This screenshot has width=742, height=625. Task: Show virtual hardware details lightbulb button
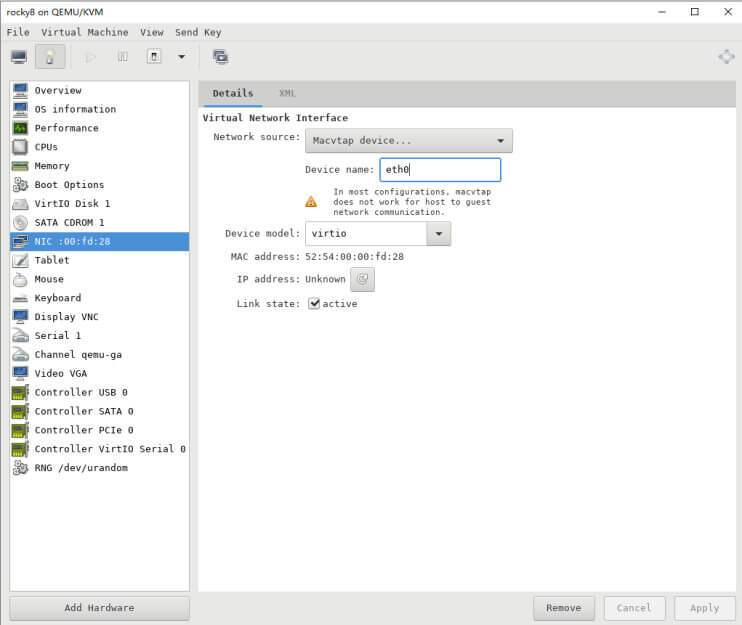50,57
